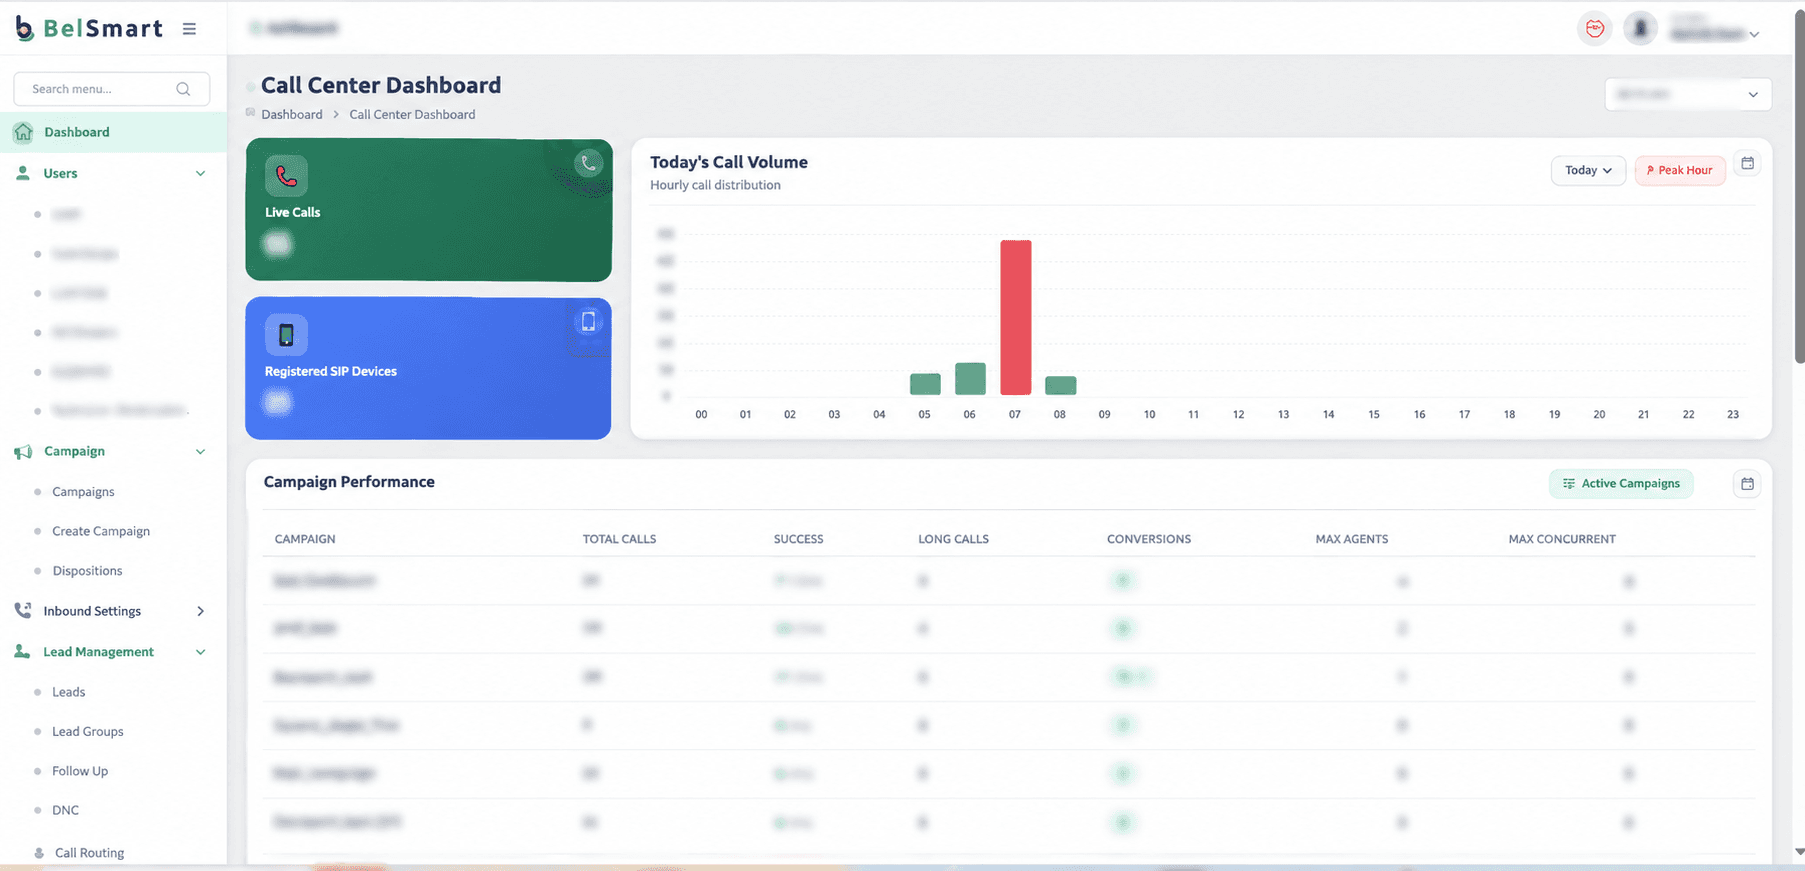Click the red peak bar at hour 07
The height and width of the screenshot is (871, 1805).
(x=1015, y=317)
